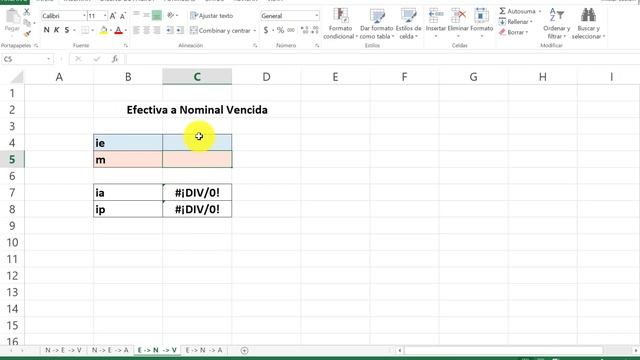Open Alineación dialog launcher
The width and height of the screenshot is (640, 360).
(x=255, y=46)
